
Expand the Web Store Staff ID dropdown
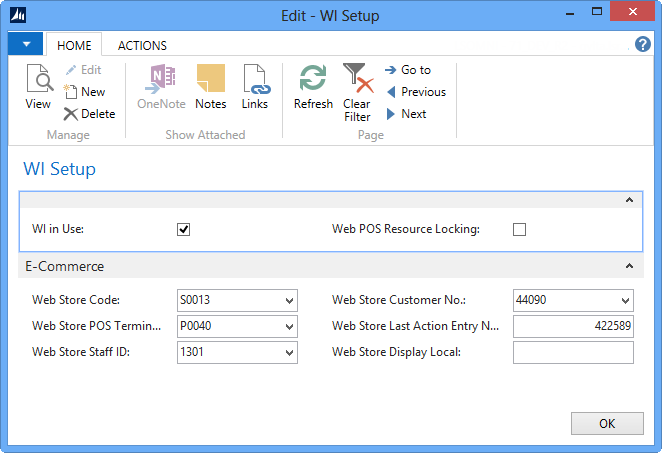tap(289, 352)
